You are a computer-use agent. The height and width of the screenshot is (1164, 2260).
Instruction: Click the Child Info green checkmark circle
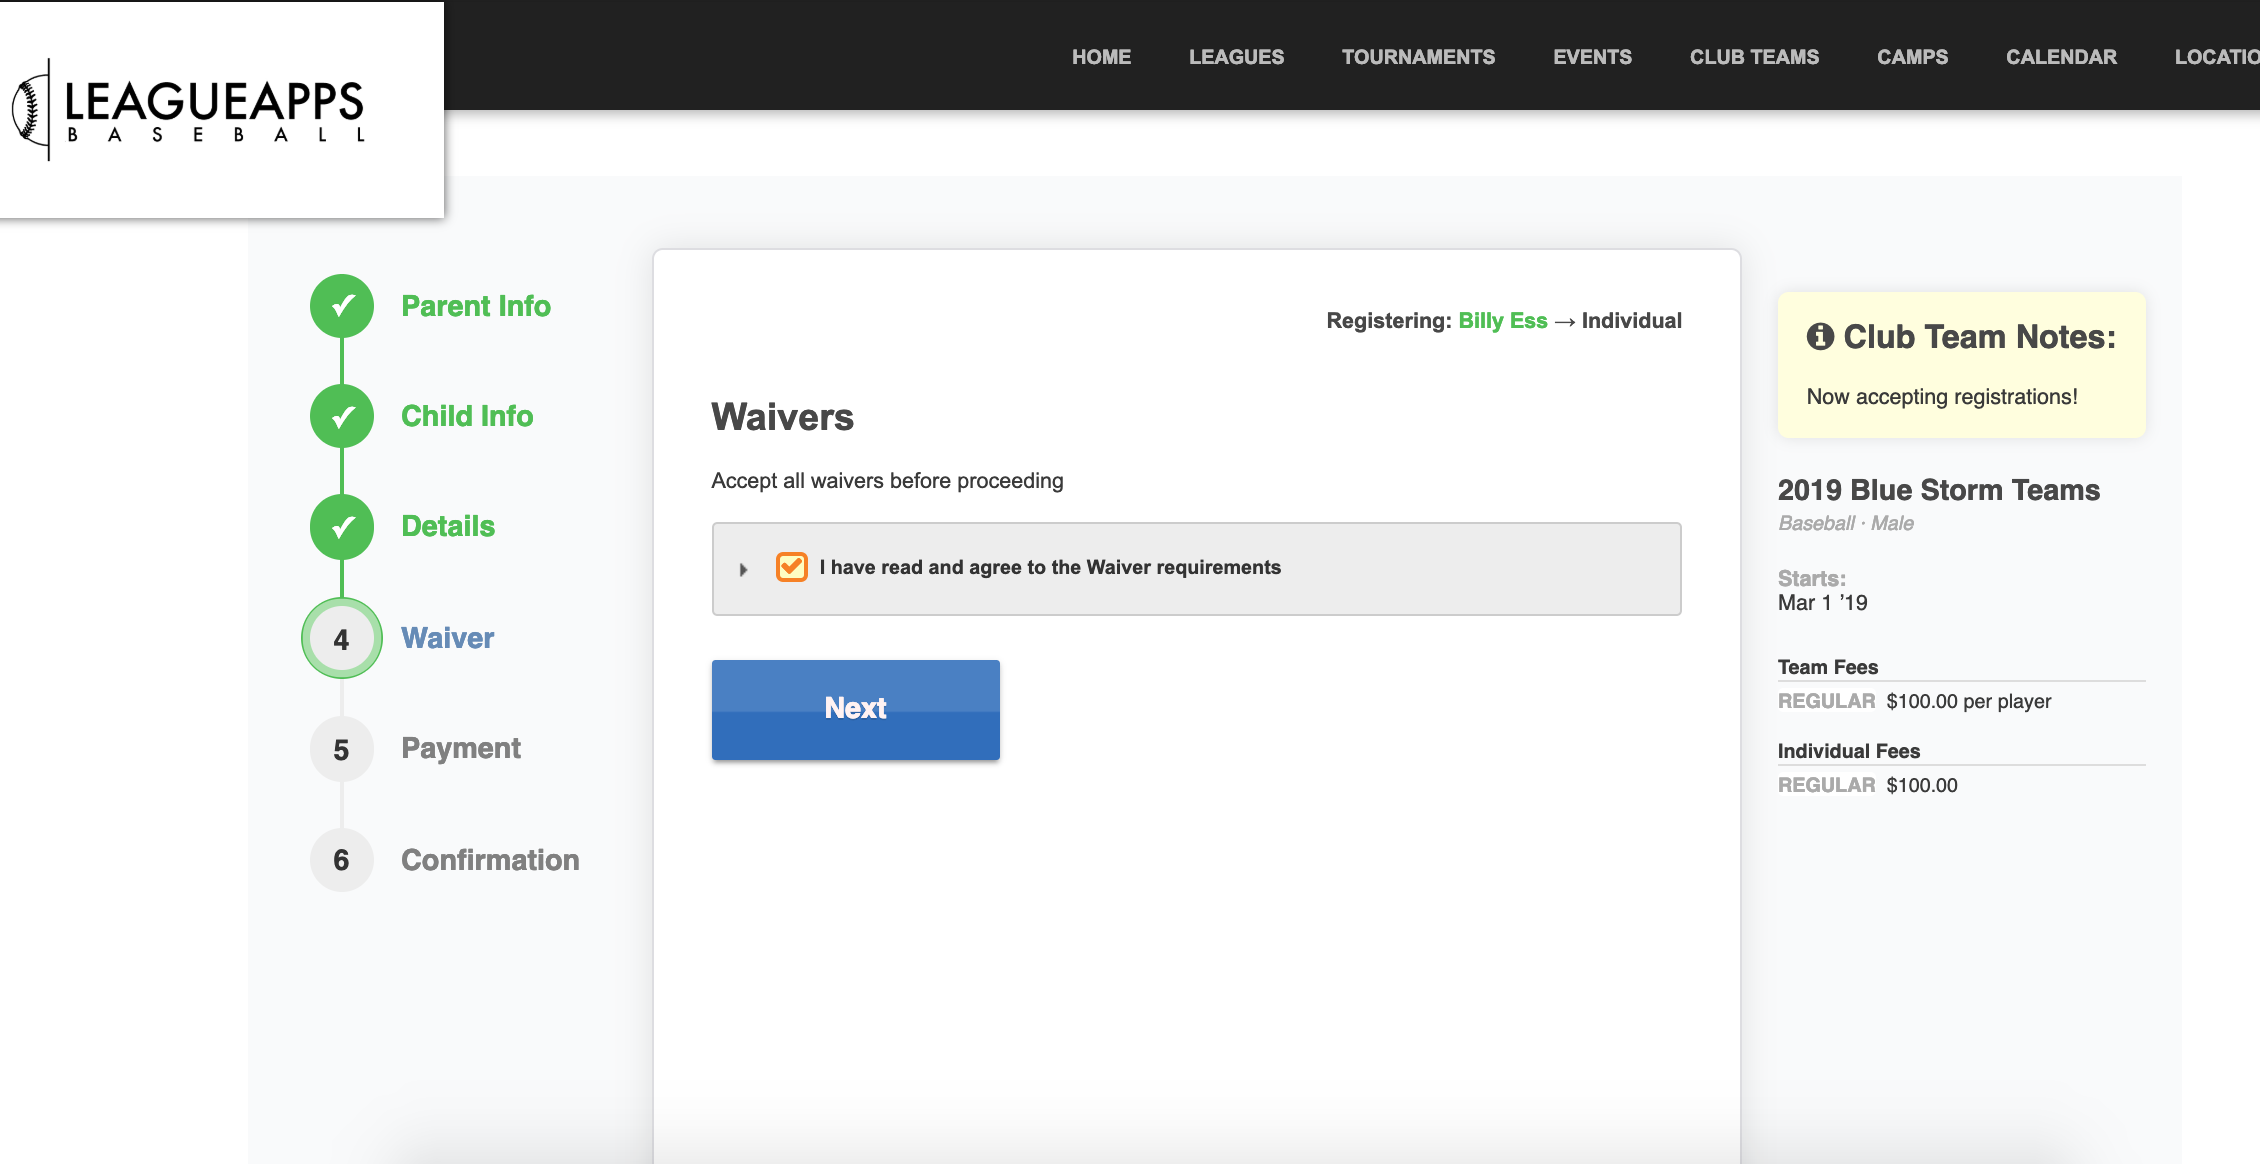(342, 416)
